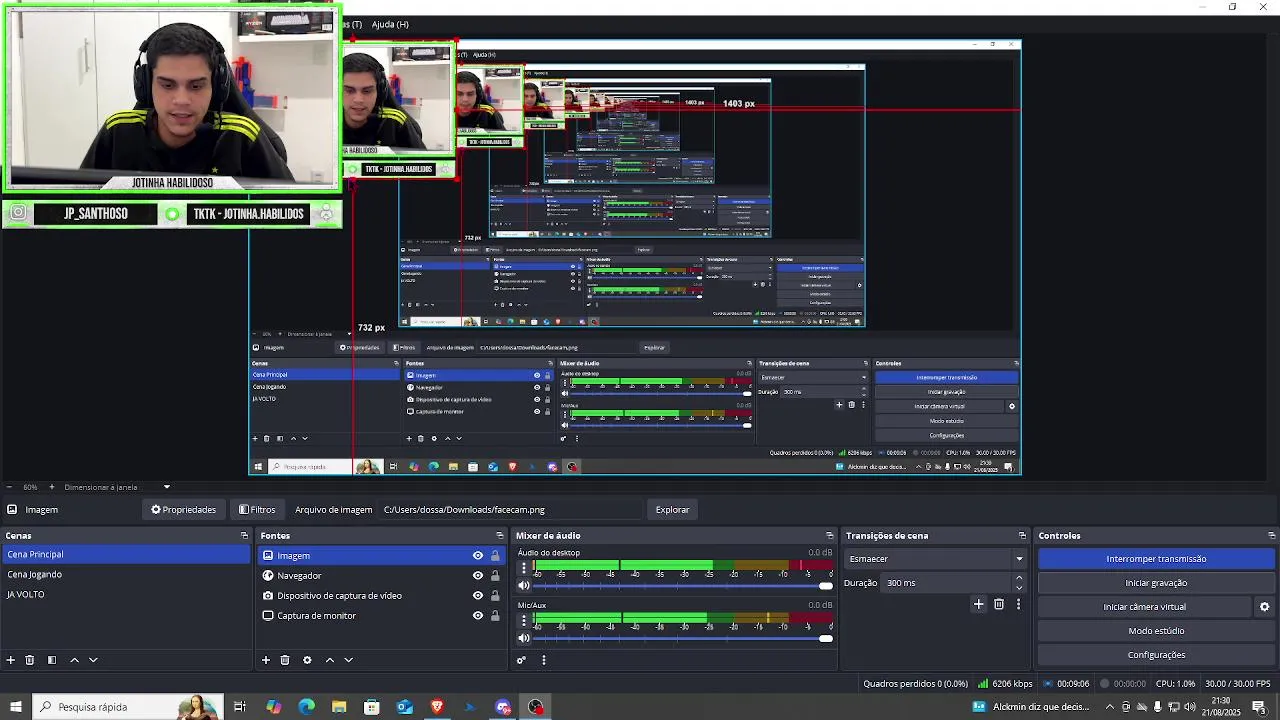1280x720 pixels.
Task: Select Cena Jogando scene
Action: coord(126,575)
